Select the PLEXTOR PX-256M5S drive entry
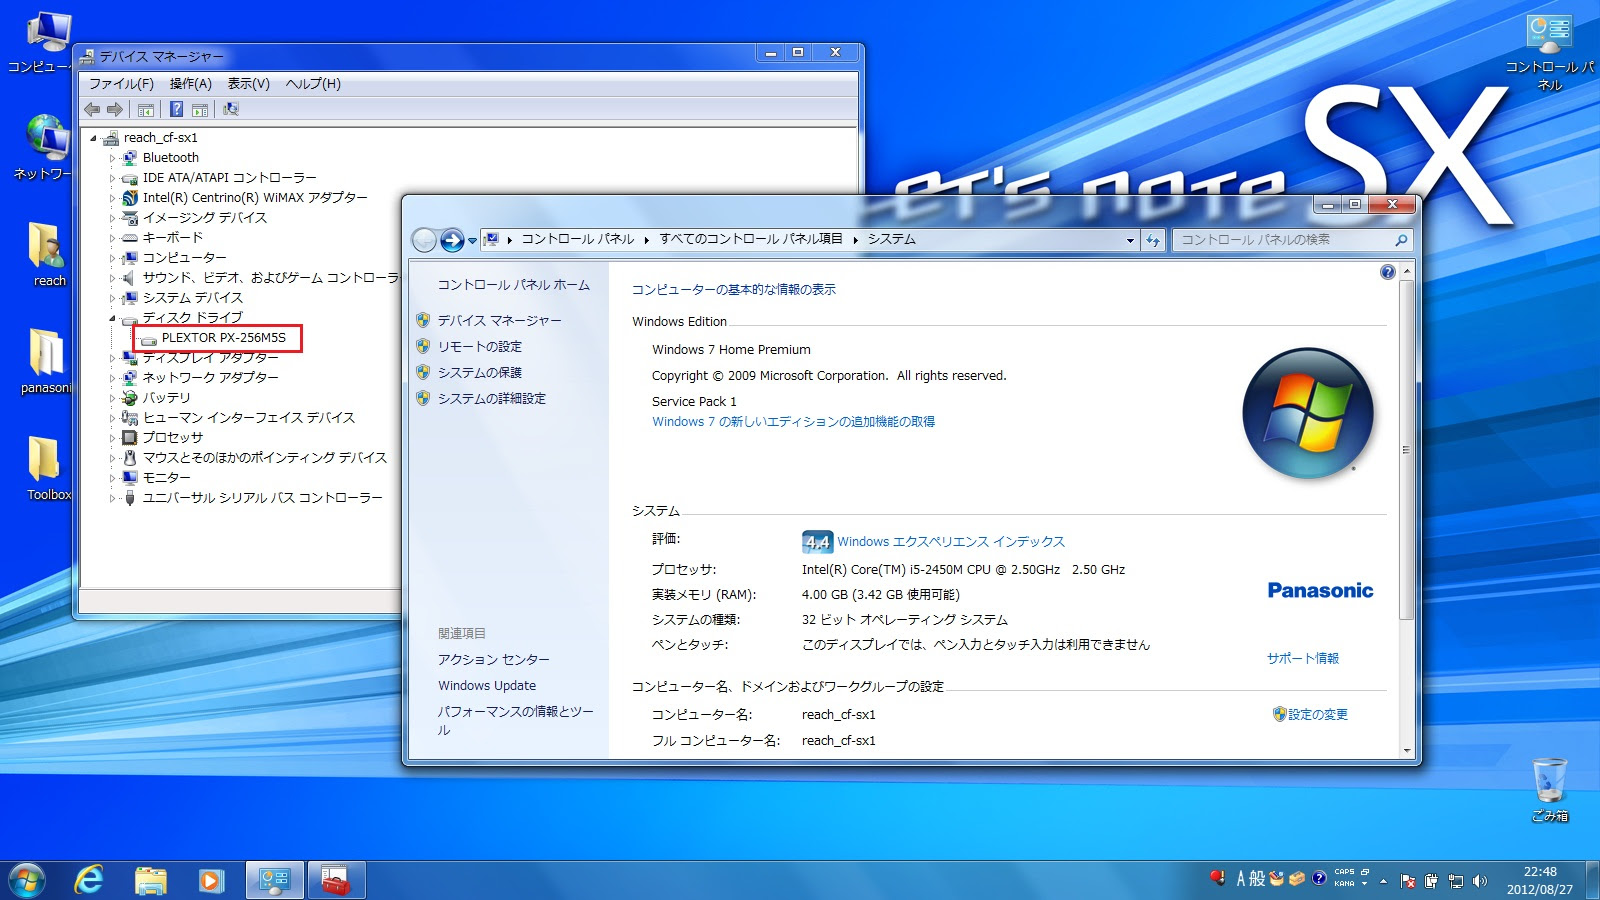The height and width of the screenshot is (900, 1600). 223,338
